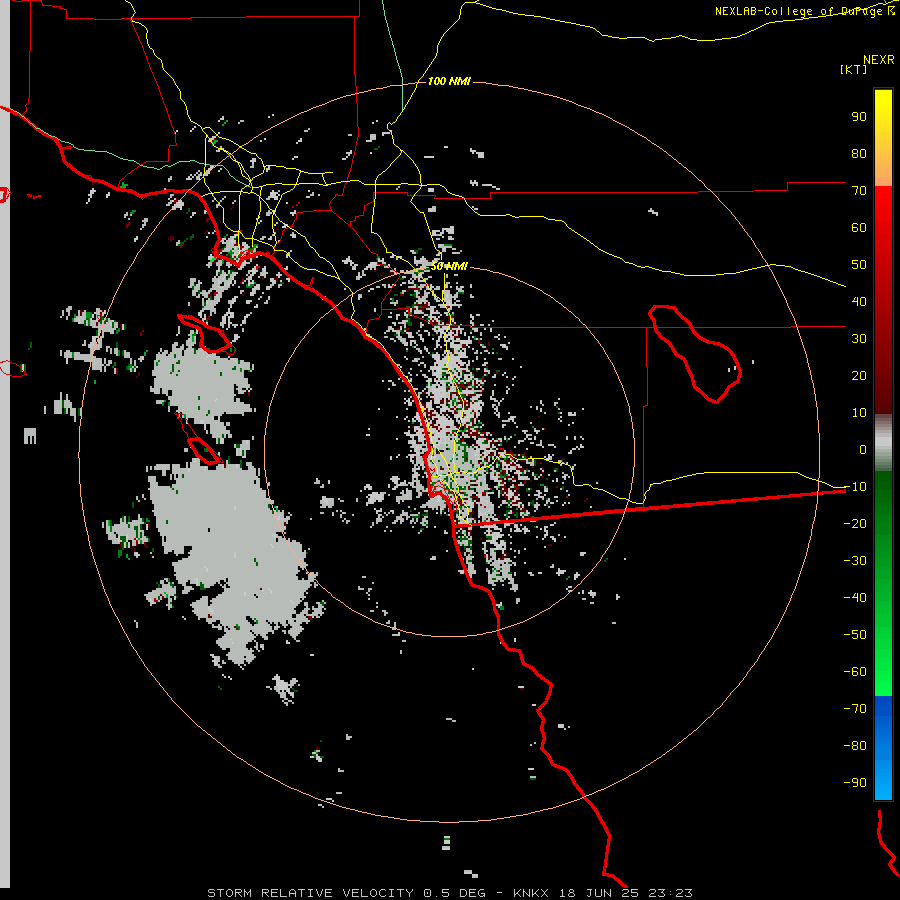This screenshot has height=900, width=900.
Task: Select the 80 value on the velocity scale
Action: tap(859, 154)
